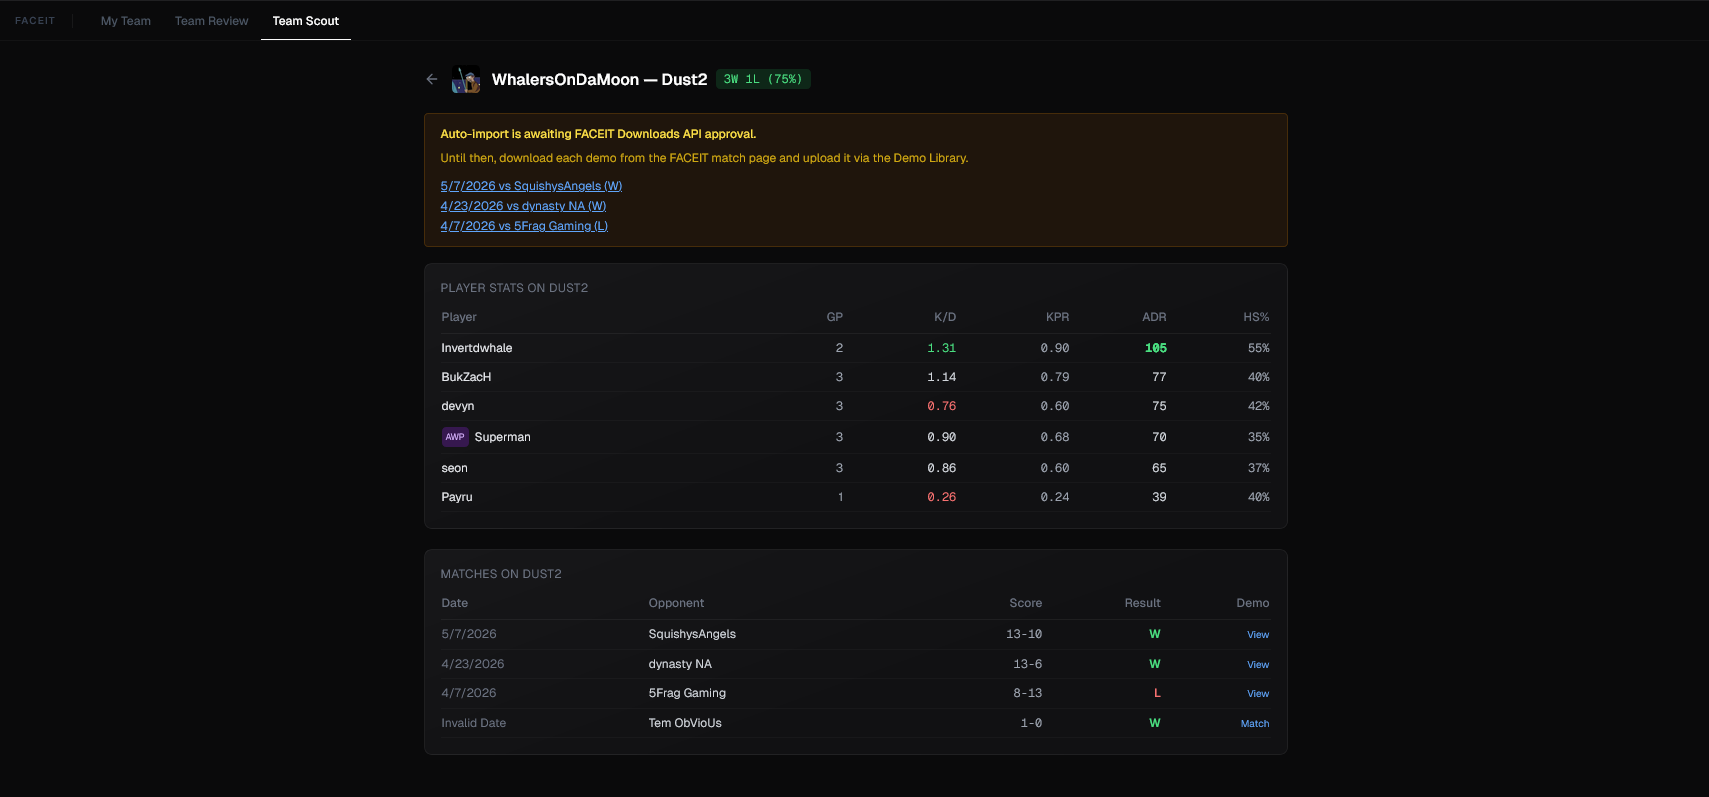This screenshot has width=1709, height=797.
Task: Click Invertdwhale's 105 ADR value
Action: point(1156,348)
